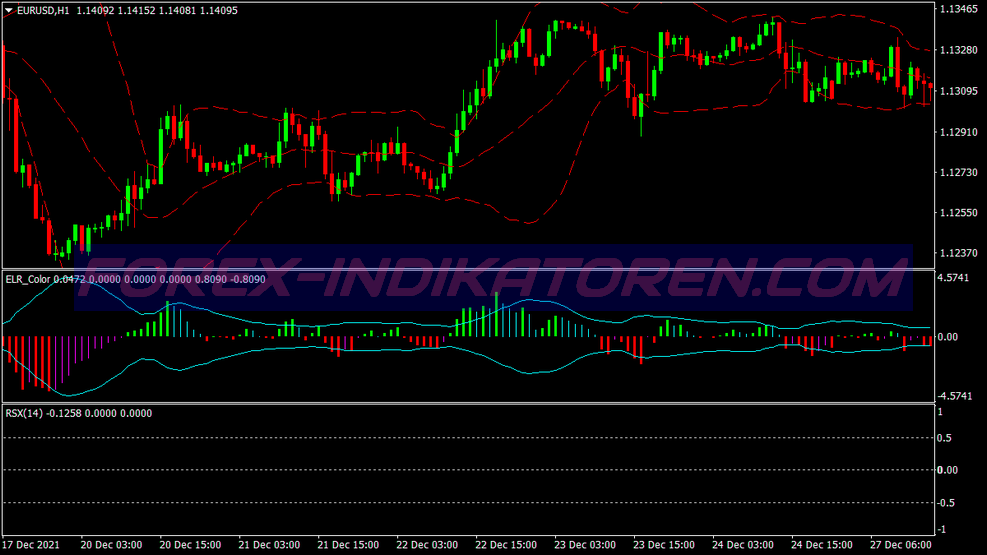Click the 0.8090 -0.8090 ELR values
Image resolution: width=987 pixels, height=555 pixels.
[x=230, y=279]
